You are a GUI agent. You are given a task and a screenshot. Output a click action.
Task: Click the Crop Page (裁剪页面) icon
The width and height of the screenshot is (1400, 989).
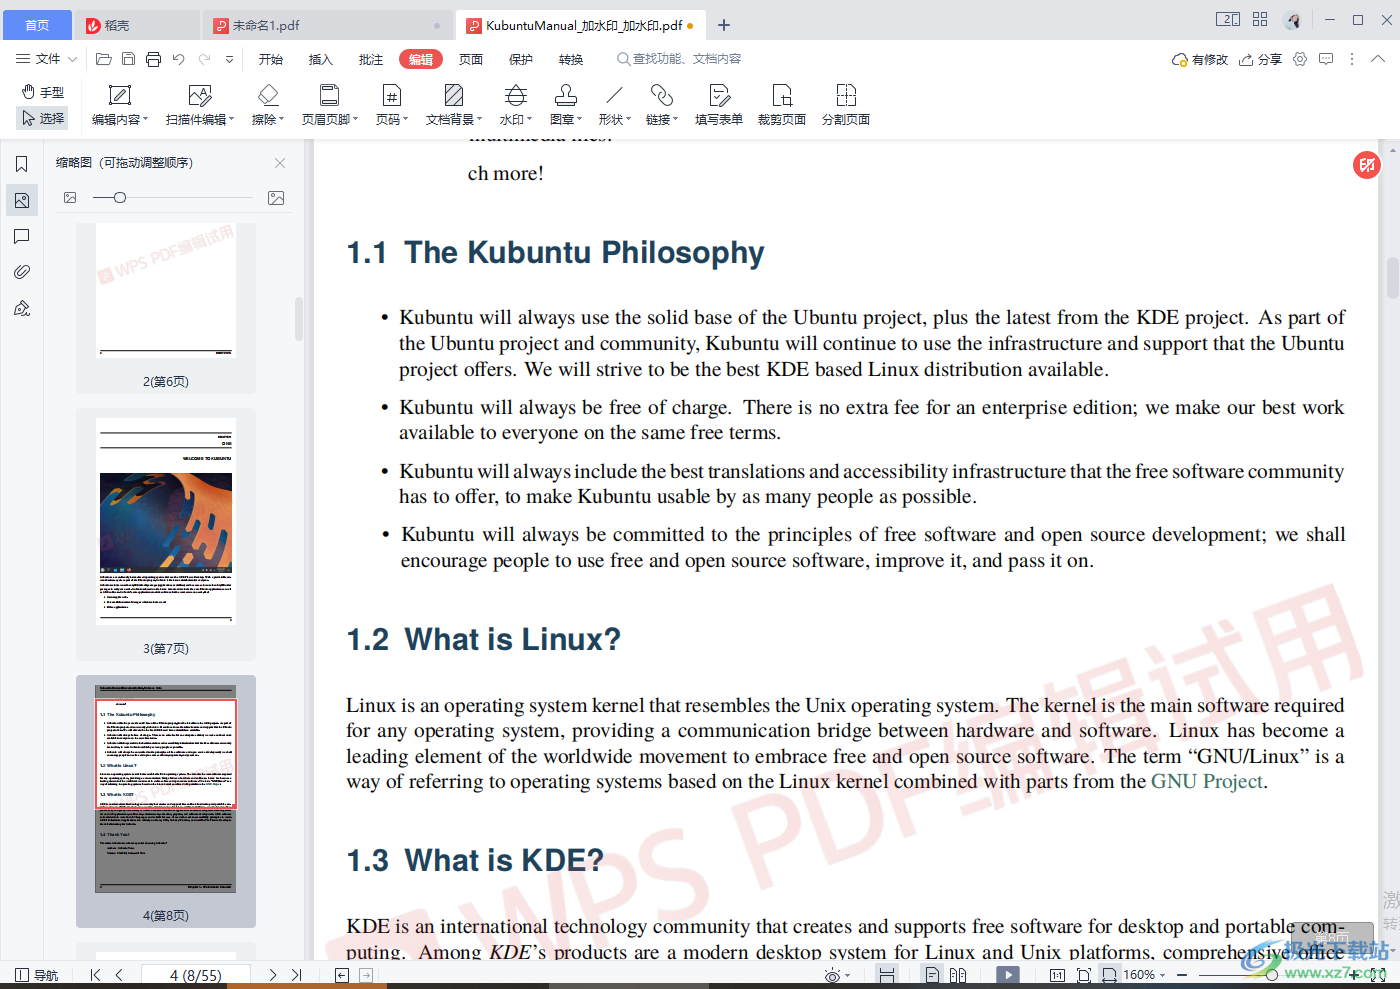tap(782, 95)
